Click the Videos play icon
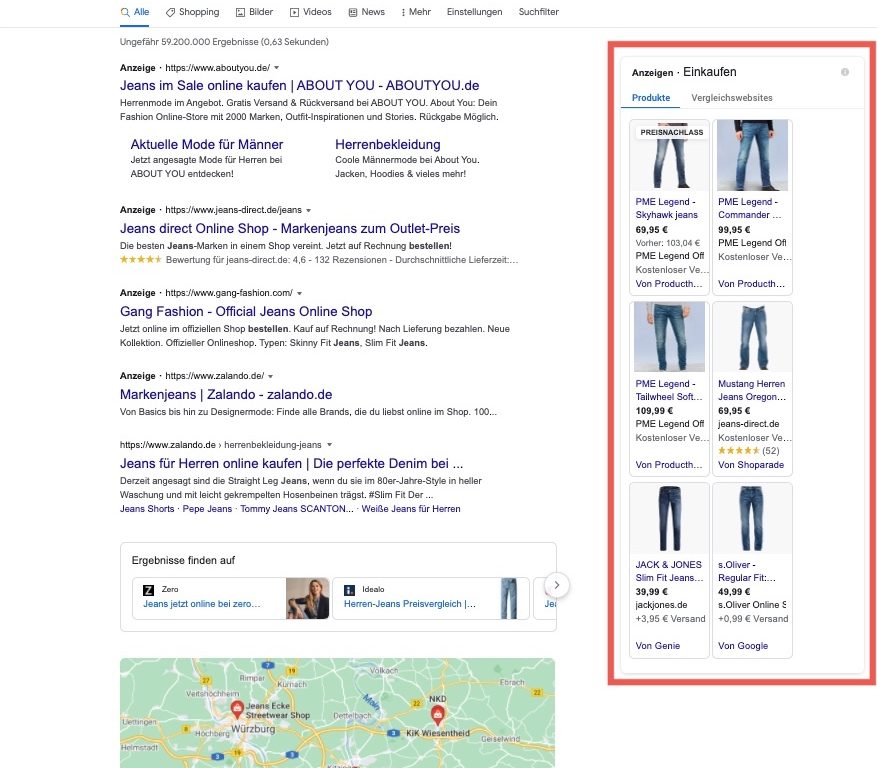Viewport: 877px width, 768px height. pos(294,12)
